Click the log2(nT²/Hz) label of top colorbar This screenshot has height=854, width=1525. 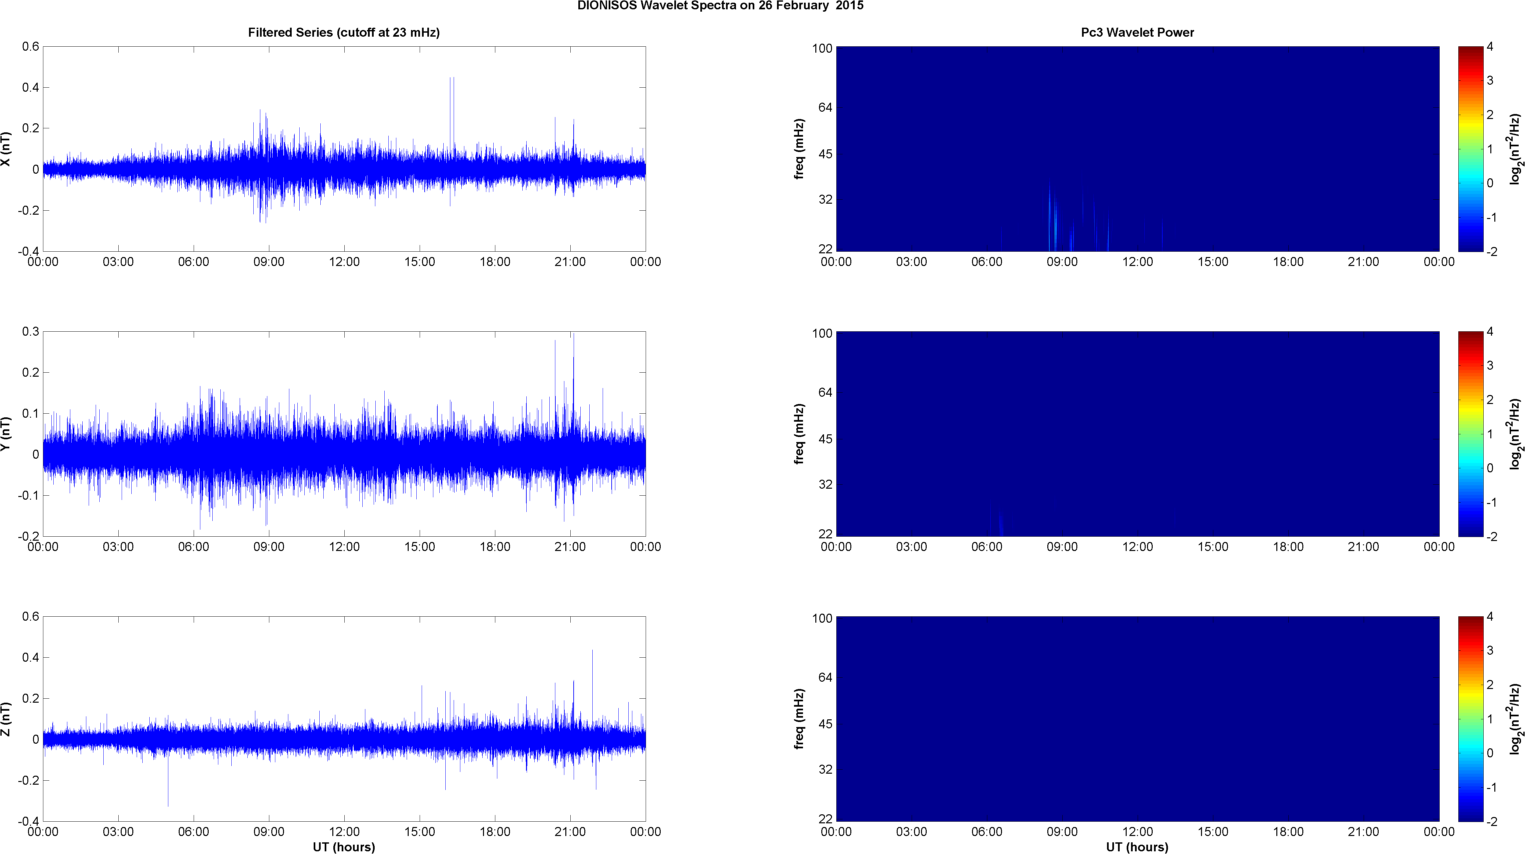[1516, 149]
